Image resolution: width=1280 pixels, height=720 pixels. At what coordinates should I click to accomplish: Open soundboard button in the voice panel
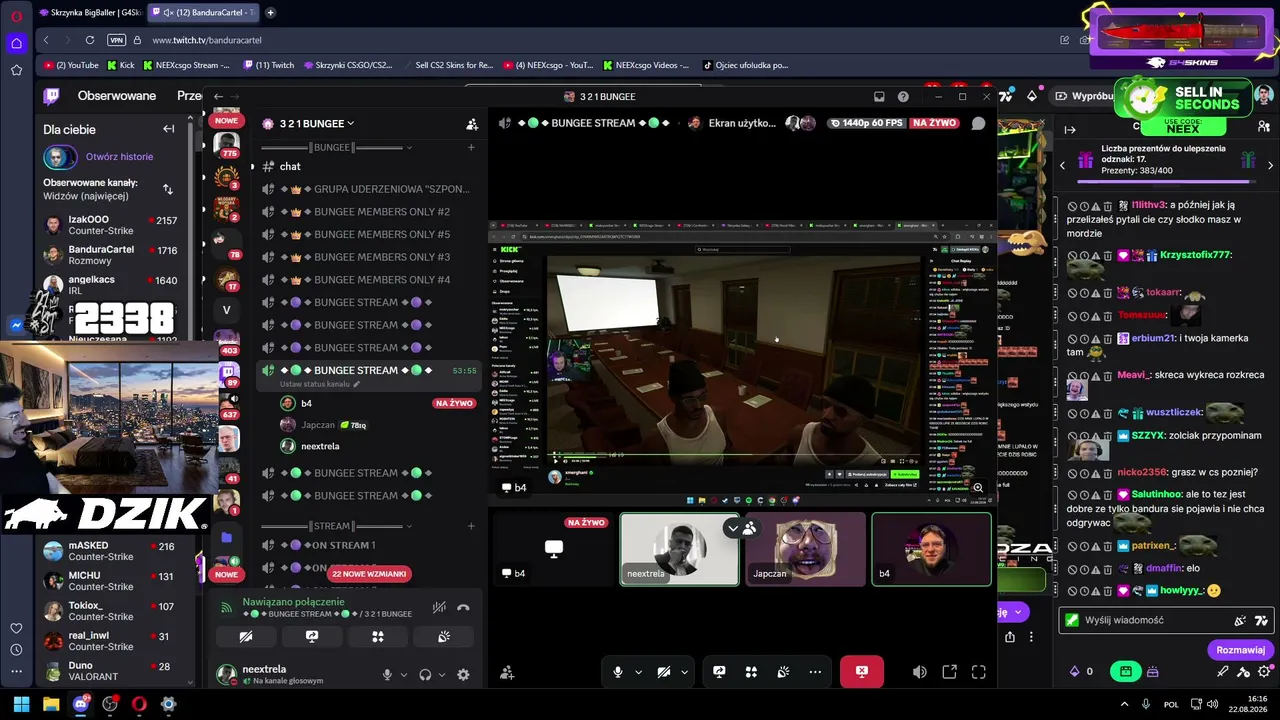(x=444, y=636)
